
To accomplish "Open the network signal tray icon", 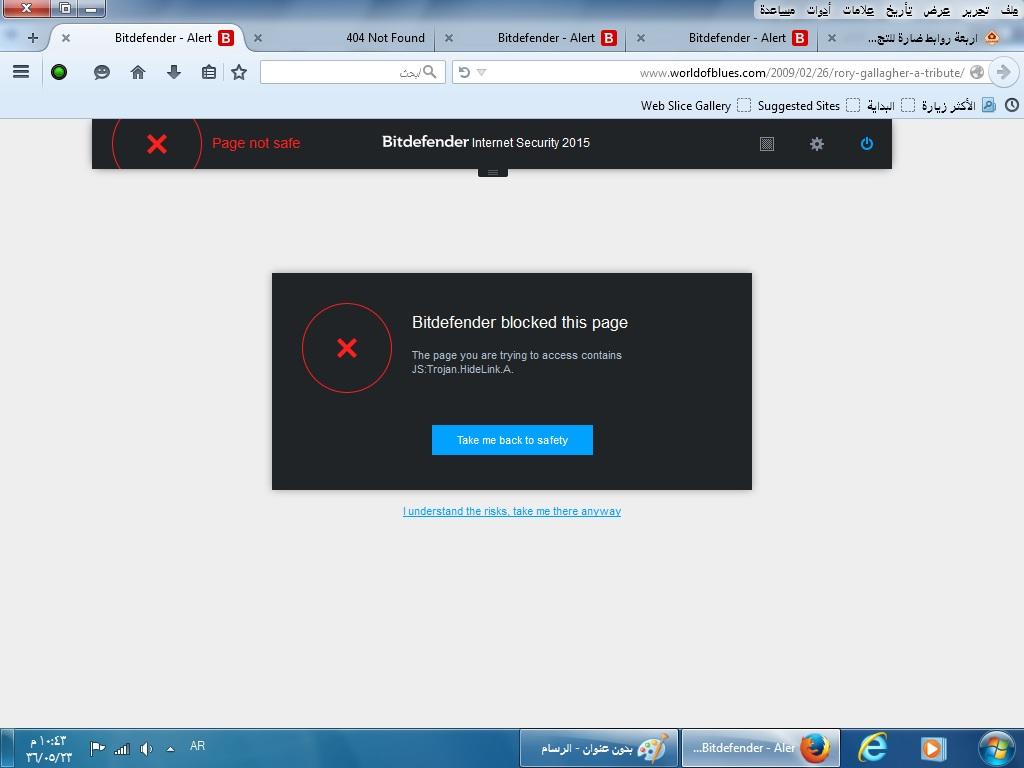I will [121, 749].
